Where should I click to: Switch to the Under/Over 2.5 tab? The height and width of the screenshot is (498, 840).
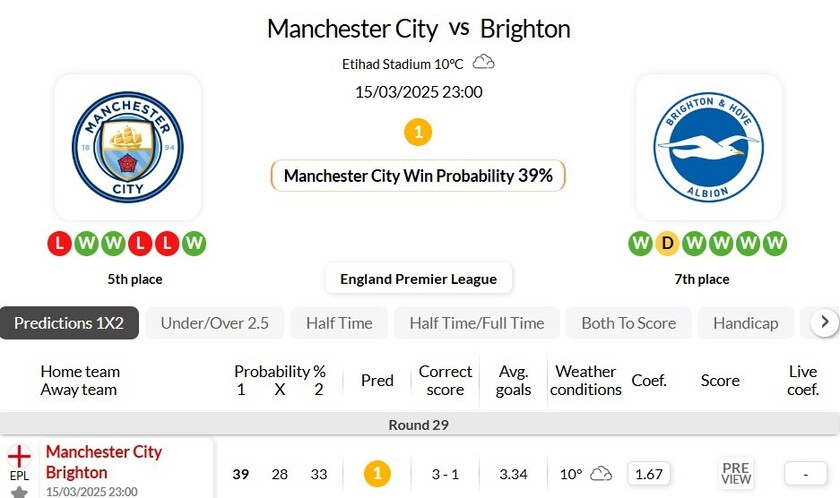(x=215, y=323)
